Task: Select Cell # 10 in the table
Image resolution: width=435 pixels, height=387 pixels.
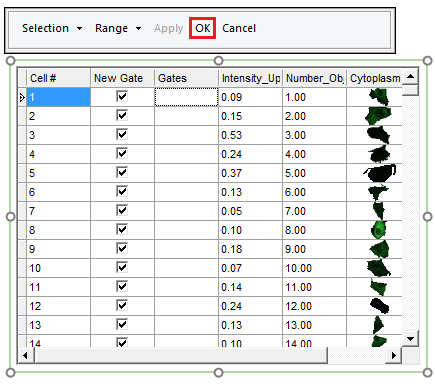Action: click(x=58, y=268)
